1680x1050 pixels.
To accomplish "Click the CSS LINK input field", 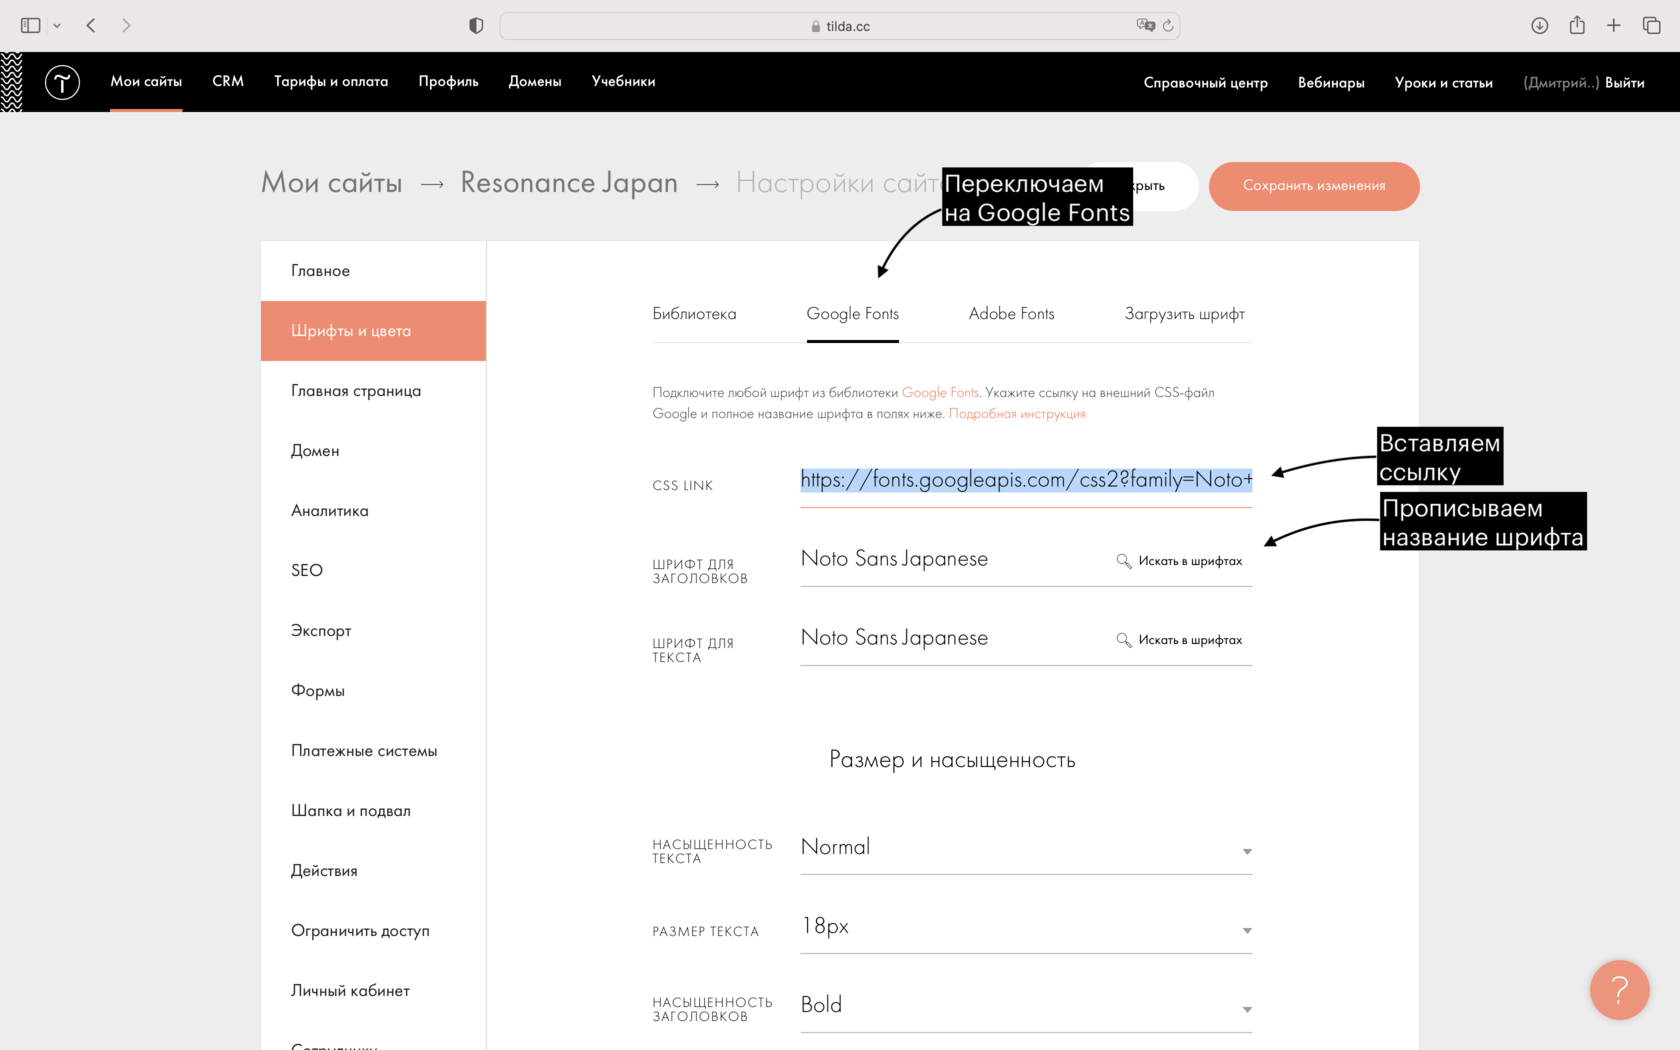I will pyautogui.click(x=1026, y=481).
